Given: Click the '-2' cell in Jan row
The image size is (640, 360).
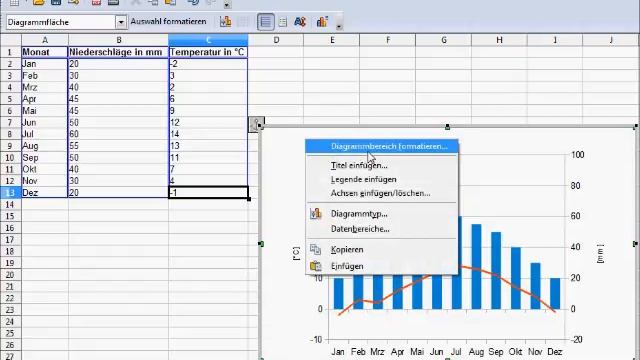Looking at the screenshot, I should coord(208,64).
